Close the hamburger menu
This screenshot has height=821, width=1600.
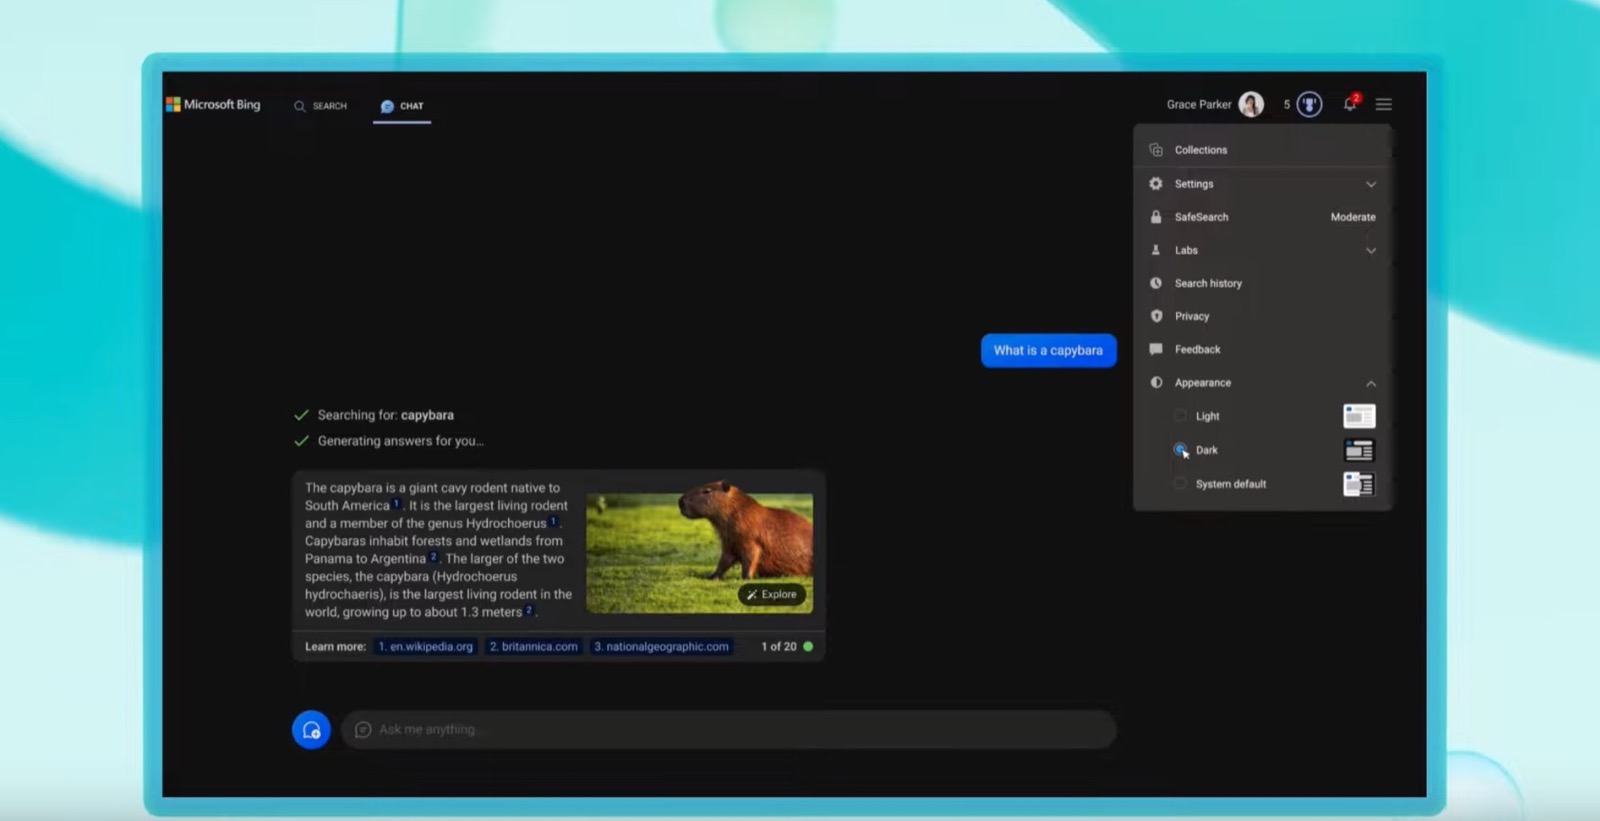(x=1384, y=104)
